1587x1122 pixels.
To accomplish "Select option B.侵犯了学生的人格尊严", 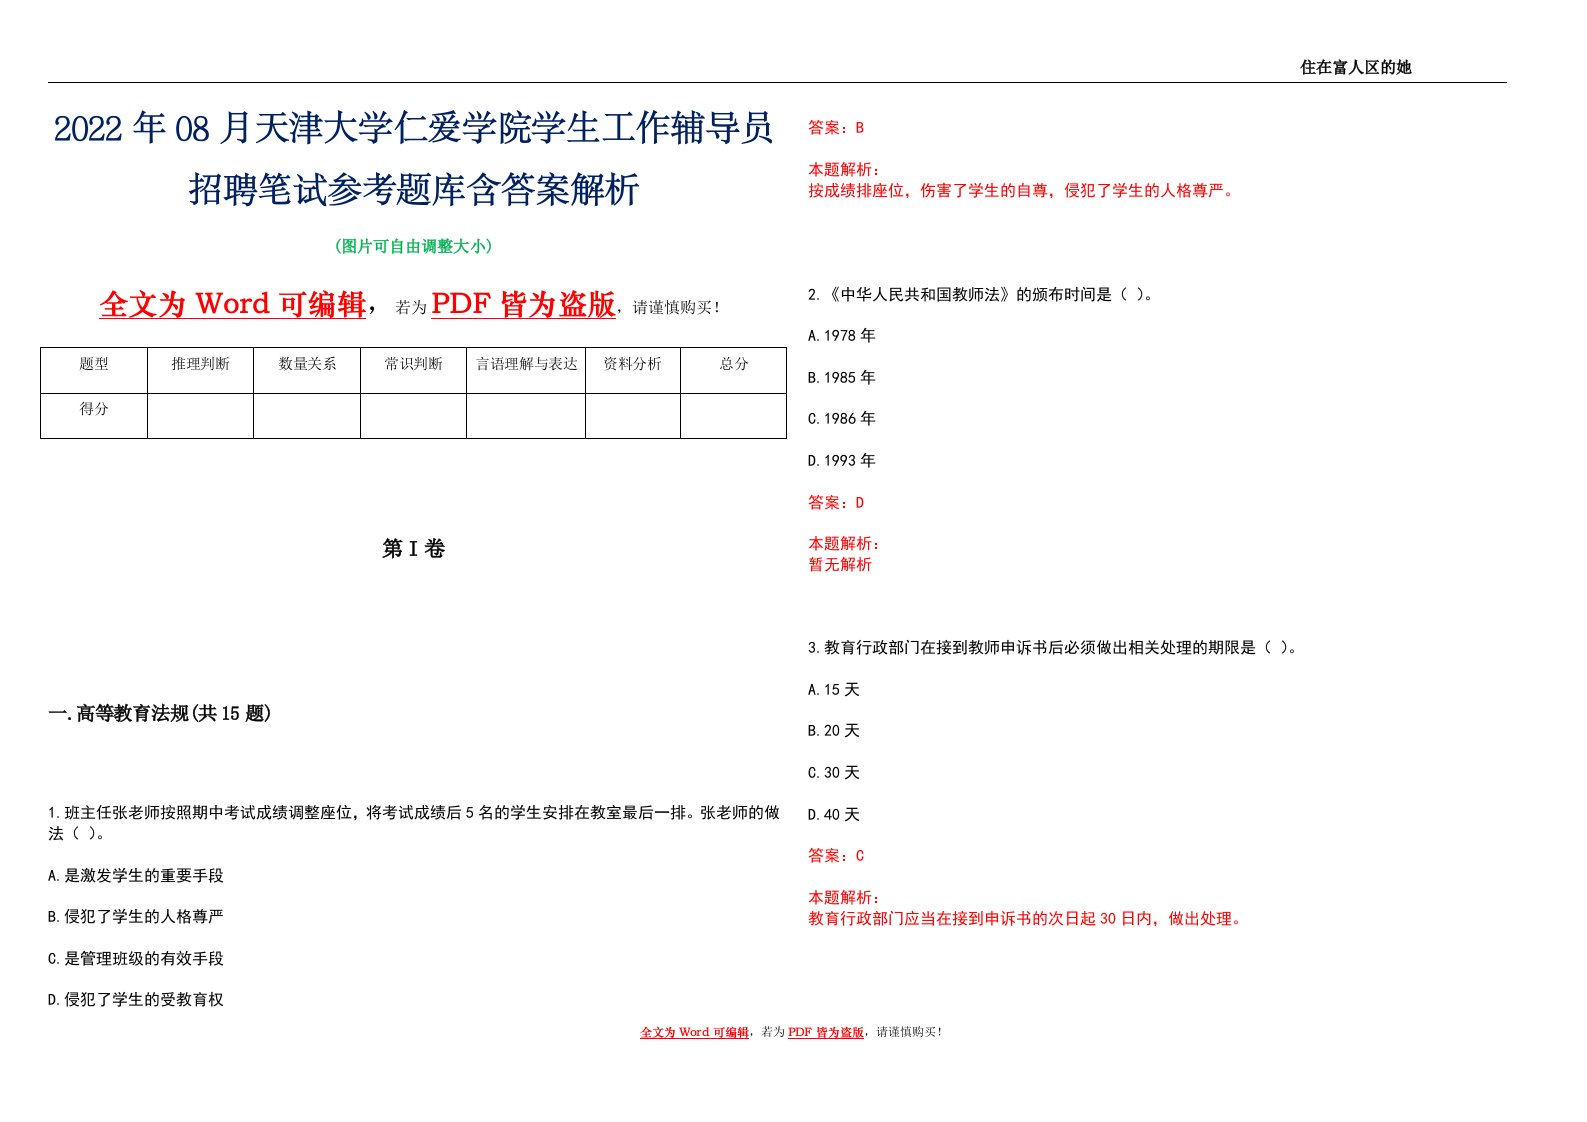I will coord(136,916).
